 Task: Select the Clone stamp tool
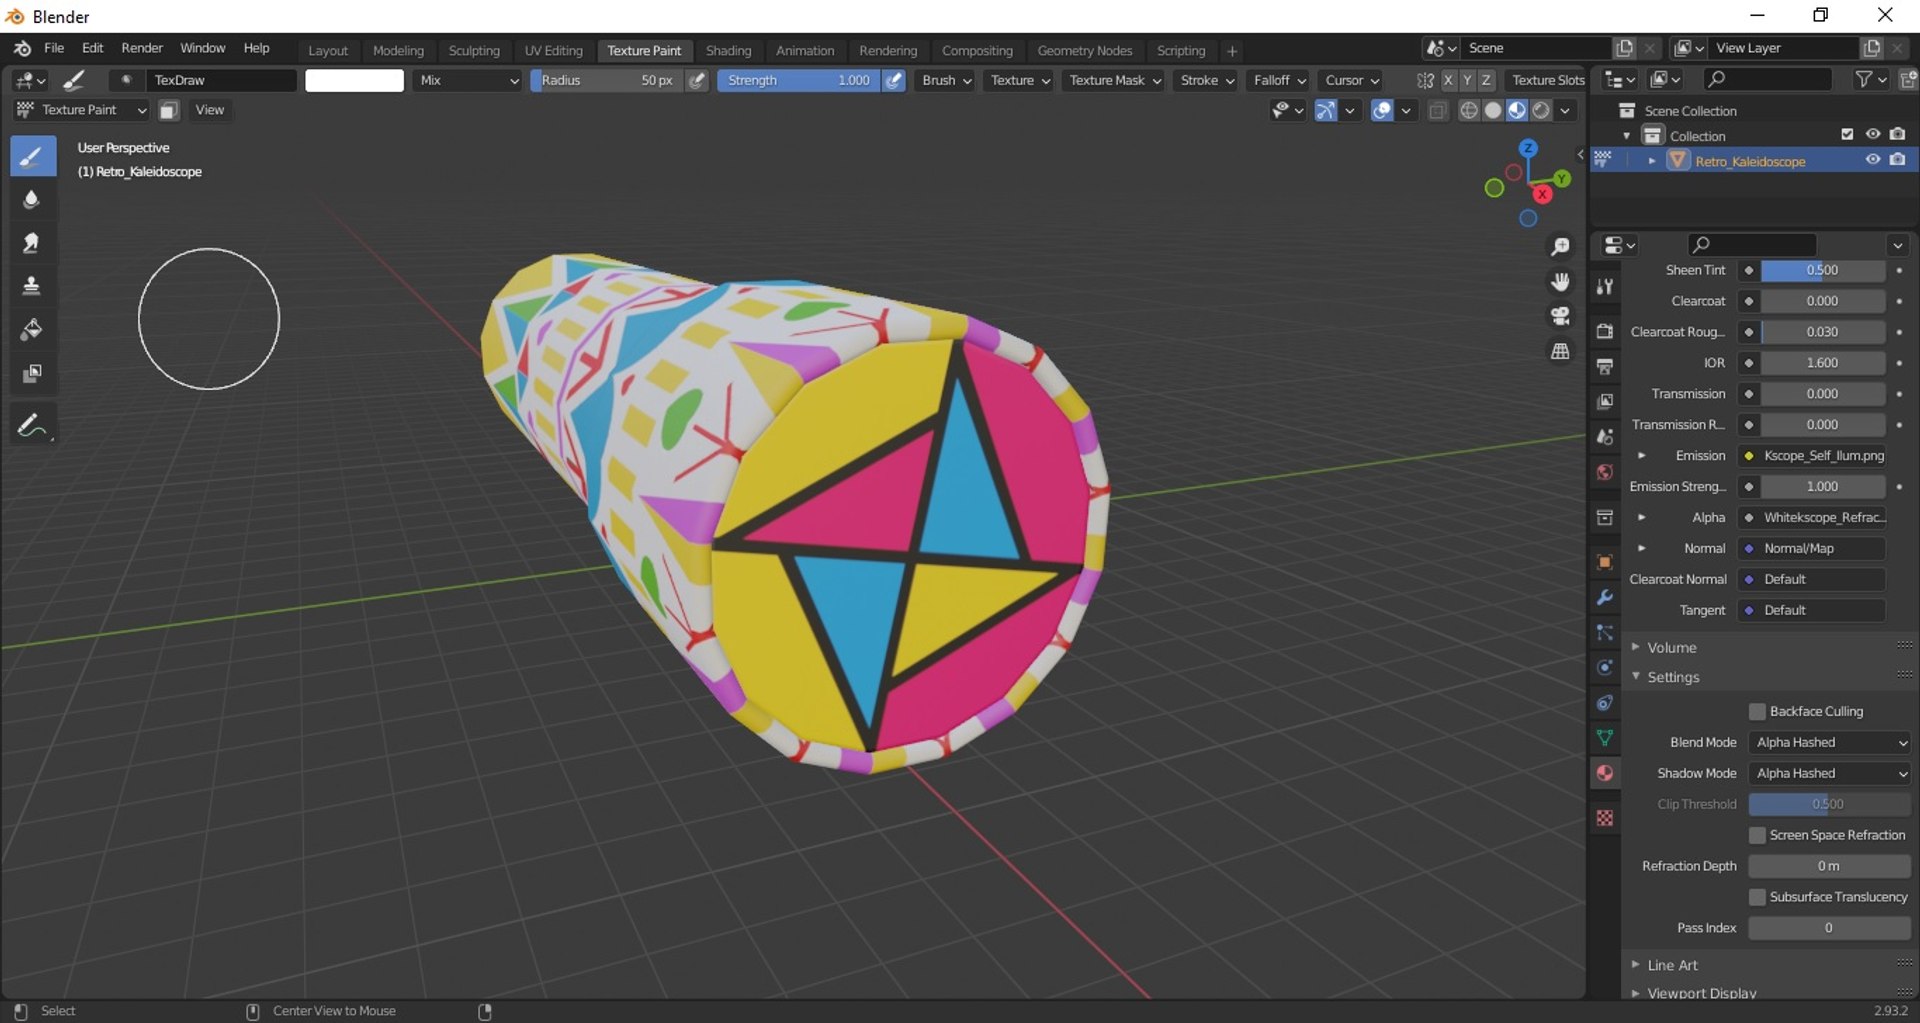pos(32,286)
